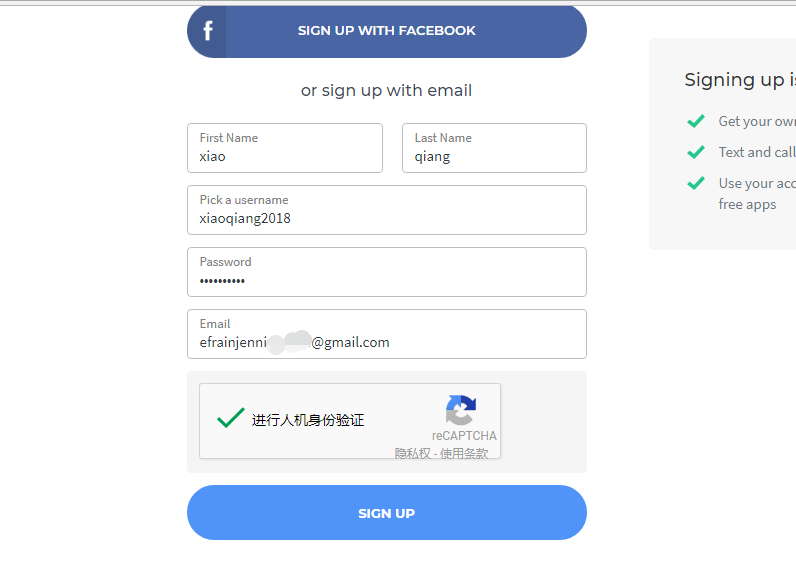The height and width of the screenshot is (583, 796).
Task: Click the reCAPTCHA circular arrows logo
Action: click(x=461, y=410)
